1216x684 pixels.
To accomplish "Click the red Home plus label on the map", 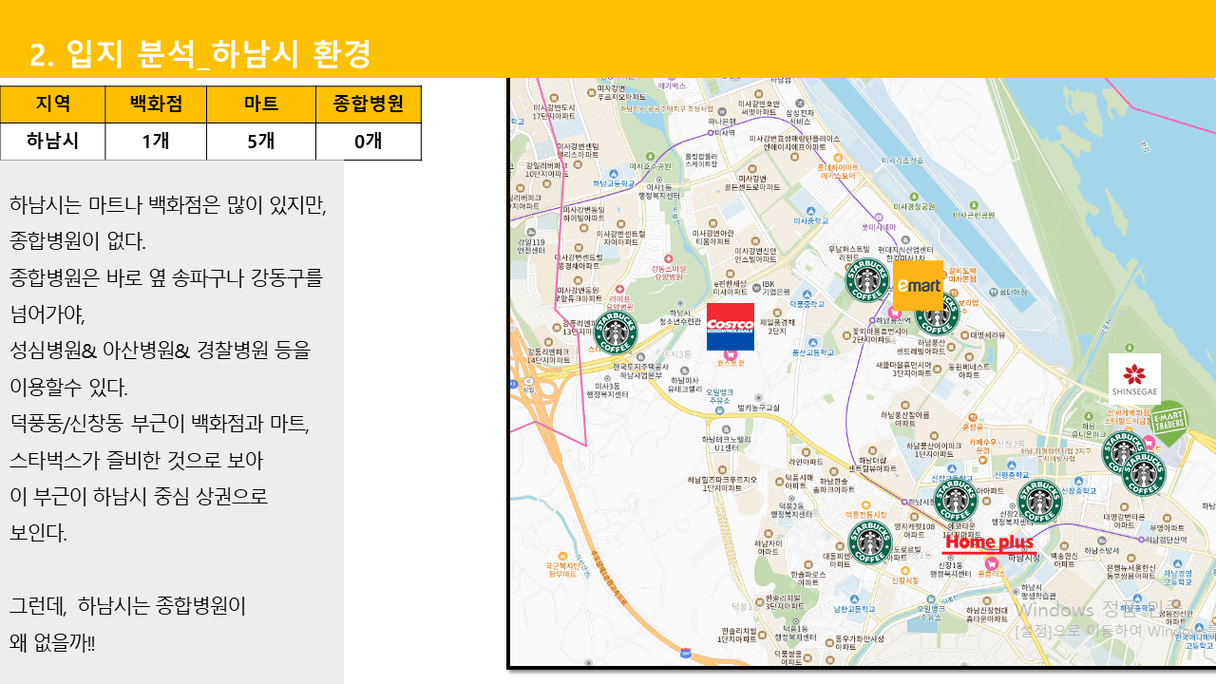I will click(989, 543).
